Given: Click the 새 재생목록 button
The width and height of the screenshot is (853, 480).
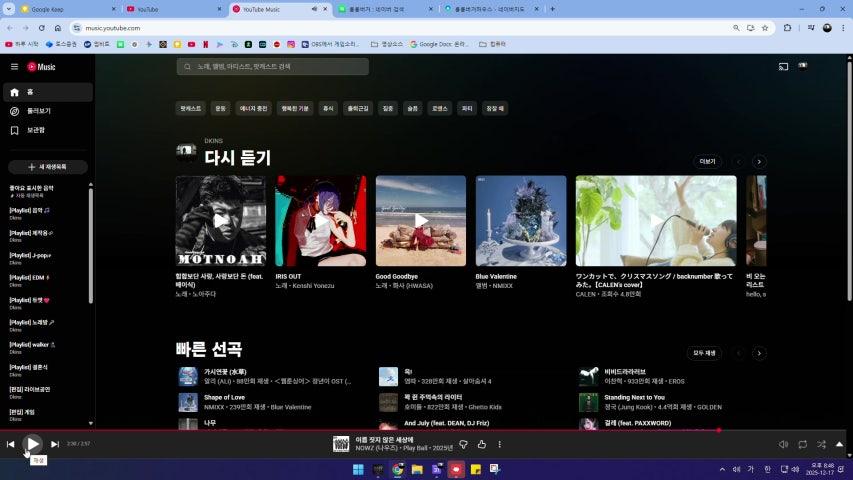Looking at the screenshot, I should [x=48, y=167].
